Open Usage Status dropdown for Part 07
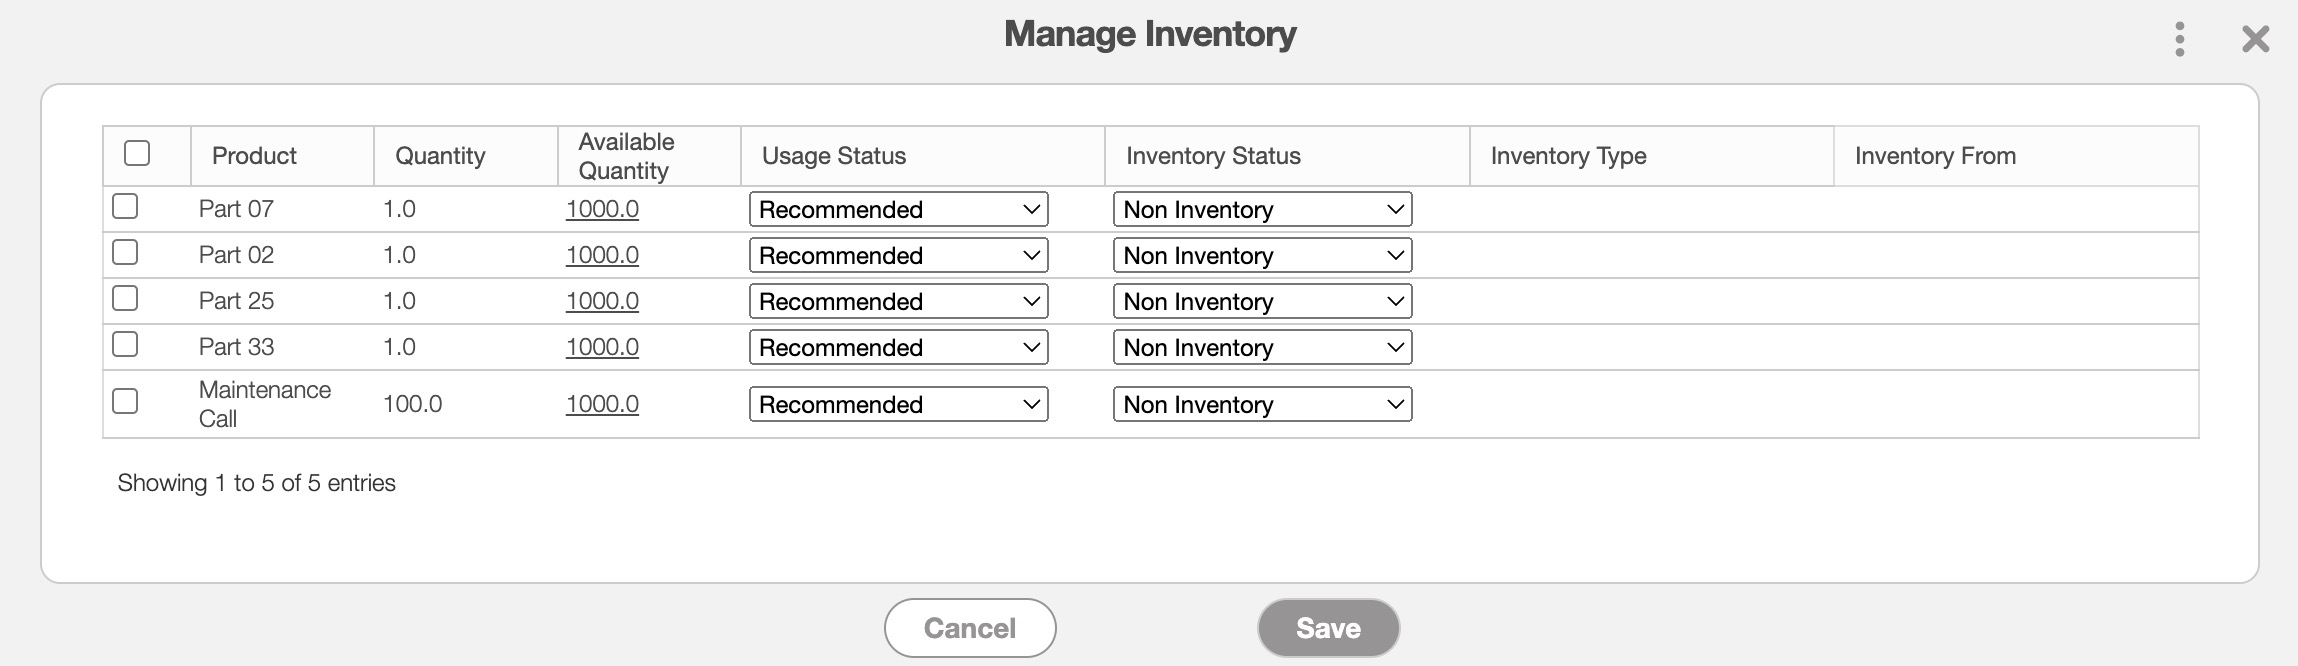The width and height of the screenshot is (2298, 666). point(898,209)
